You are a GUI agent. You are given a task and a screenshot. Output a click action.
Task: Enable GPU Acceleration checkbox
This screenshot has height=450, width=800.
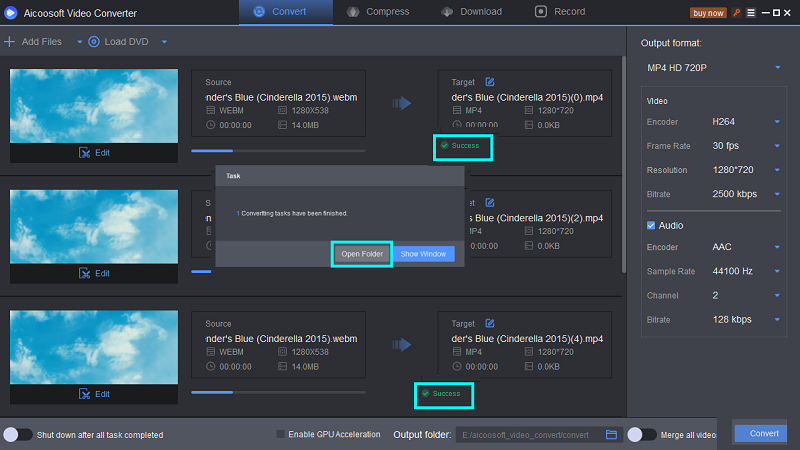[x=280, y=434]
